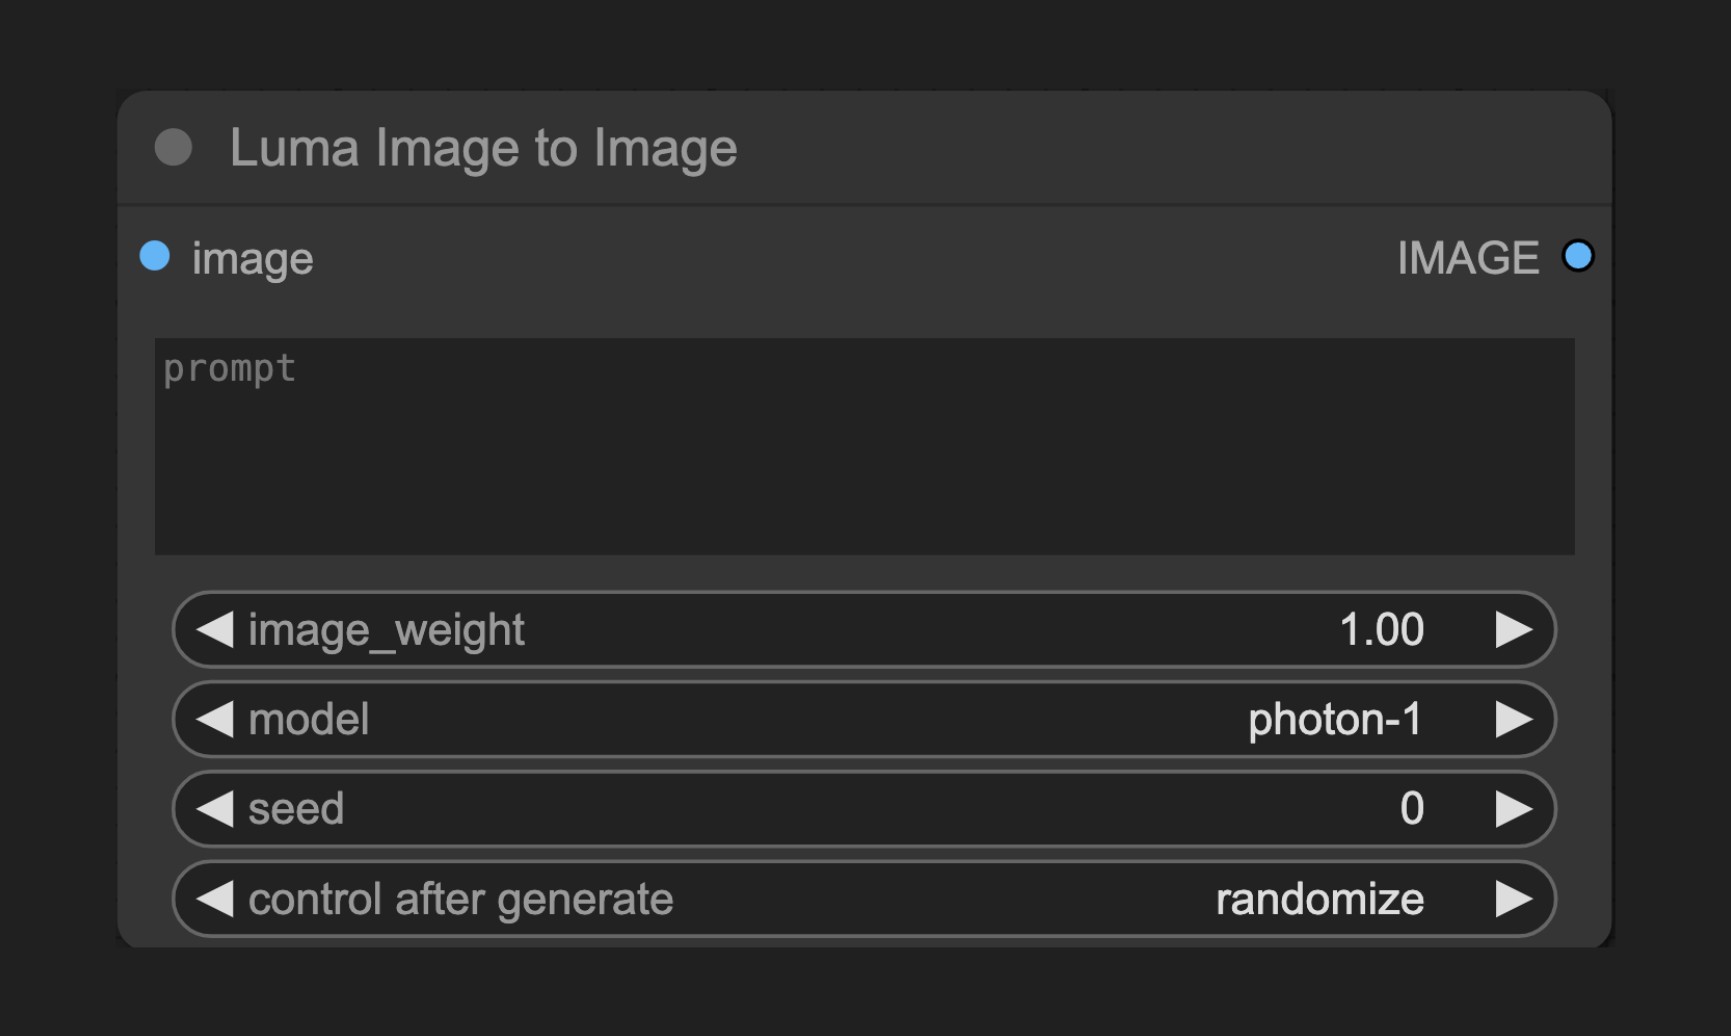Select the Luma Image to Image title
The width and height of the screenshot is (1731, 1036).
483,148
